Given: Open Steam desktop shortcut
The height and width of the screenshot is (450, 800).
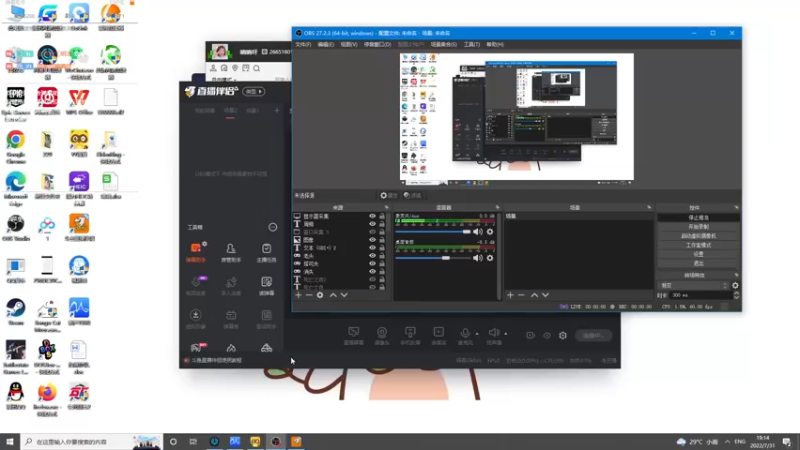Looking at the screenshot, I should pyautogui.click(x=16, y=312).
